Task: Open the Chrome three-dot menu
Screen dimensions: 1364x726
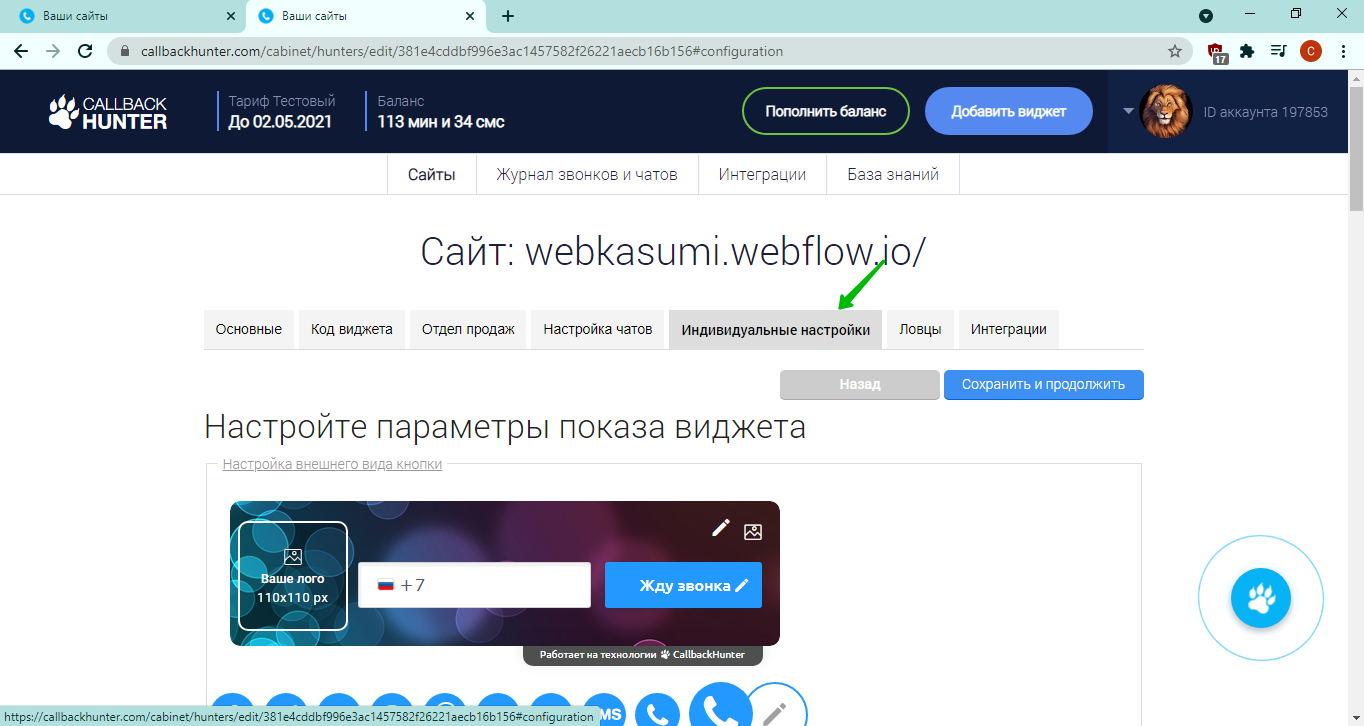Action: click(1342, 51)
